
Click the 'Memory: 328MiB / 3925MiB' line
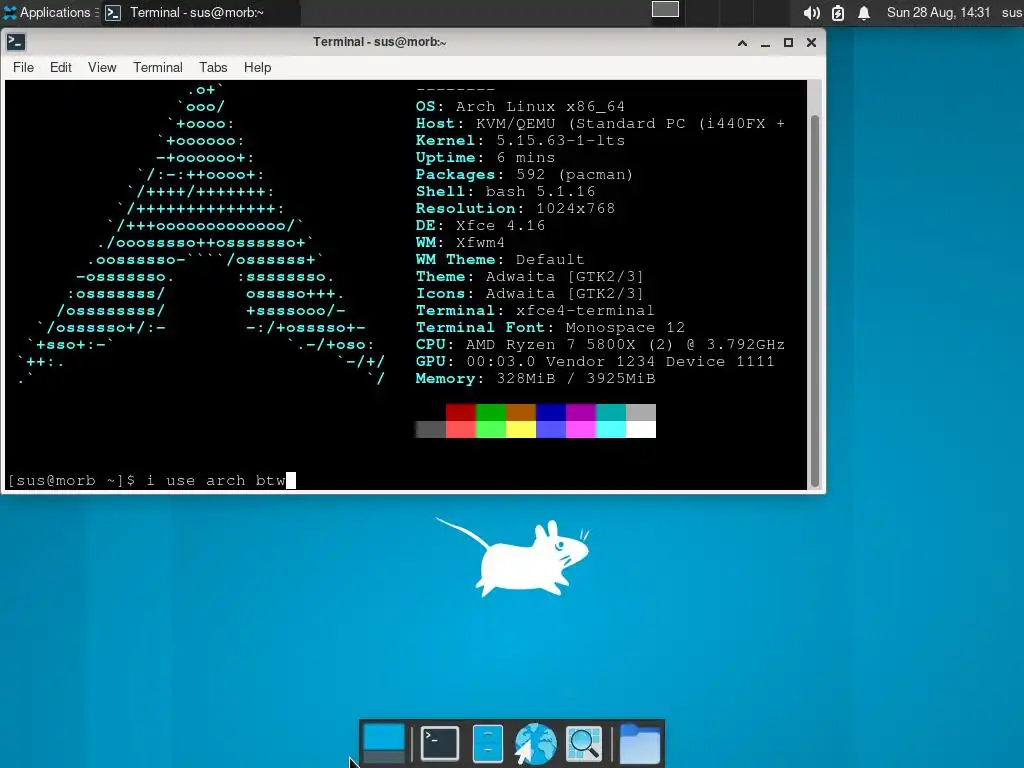click(536, 378)
